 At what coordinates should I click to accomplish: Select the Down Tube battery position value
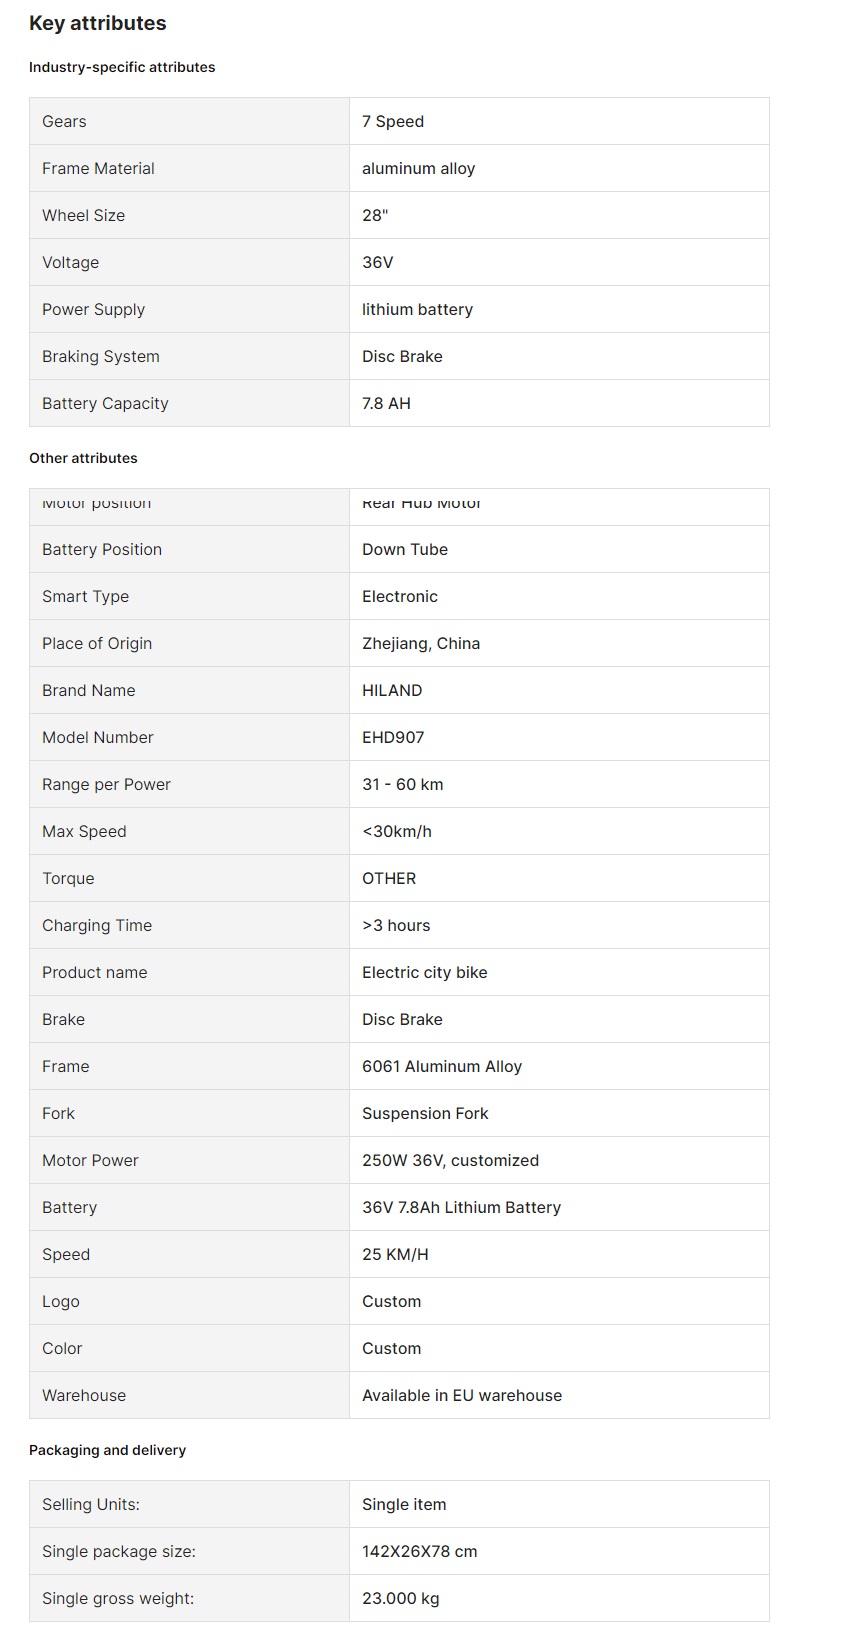click(x=405, y=549)
